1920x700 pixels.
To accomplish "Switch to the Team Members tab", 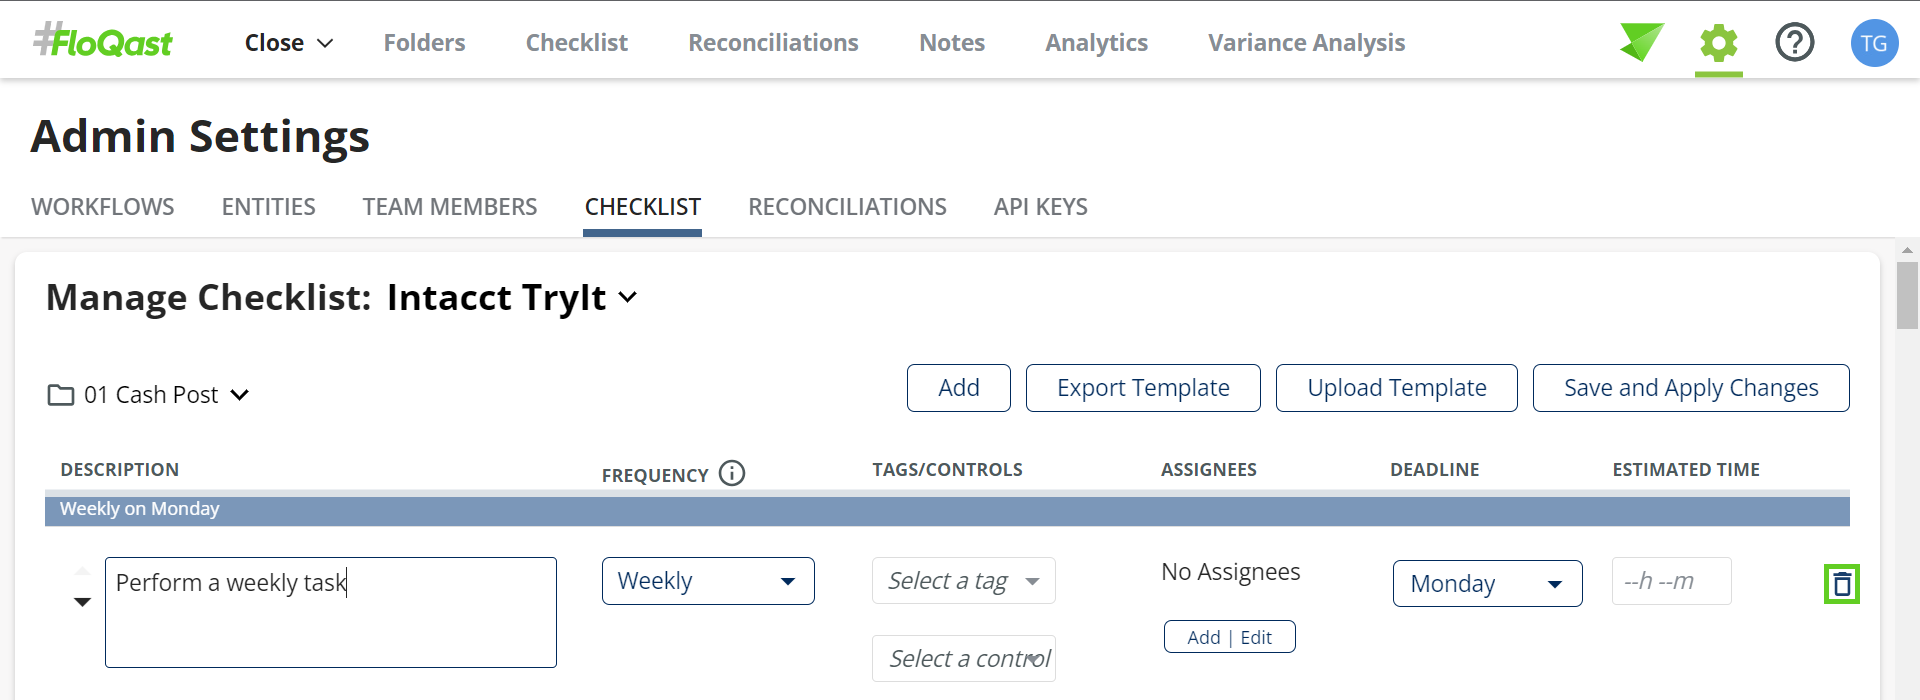I will (x=449, y=207).
